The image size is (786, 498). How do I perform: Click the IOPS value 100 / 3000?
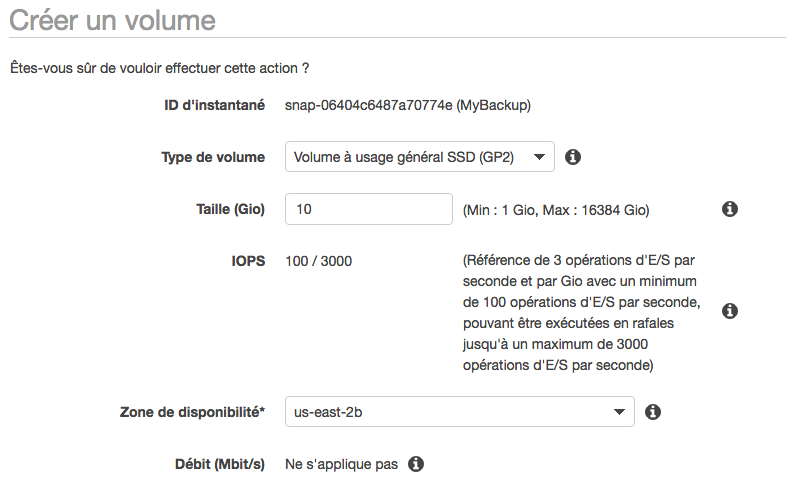[x=318, y=261]
